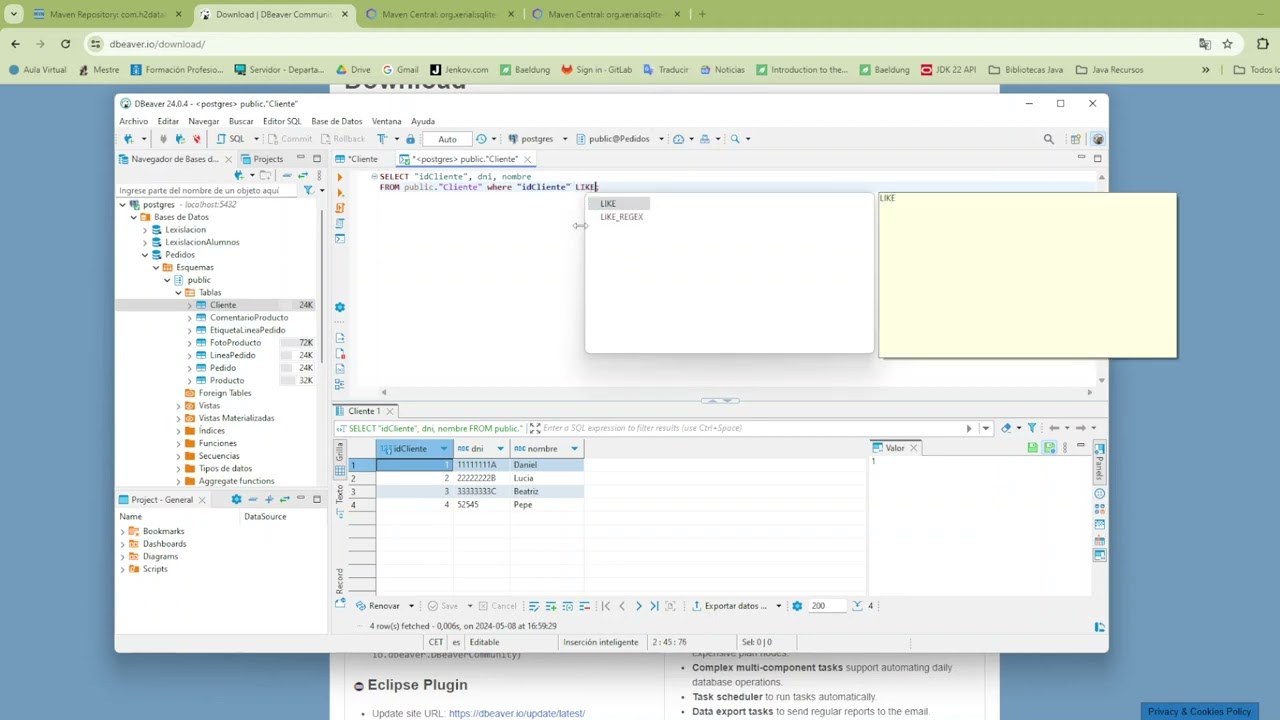This screenshot has height=720, width=1280.
Task: Open Exportar datos dropdown arrow
Action: 778,606
